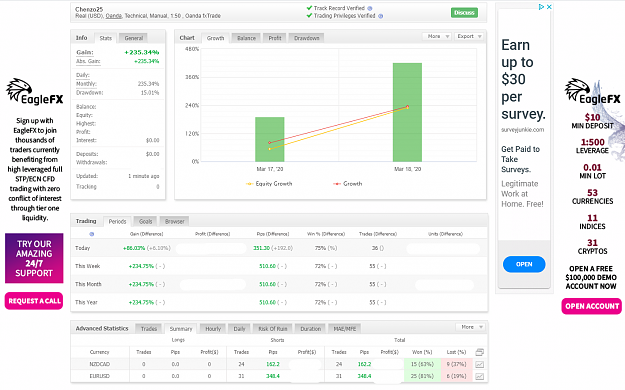Click Pips (Difference) column header

tap(273, 234)
